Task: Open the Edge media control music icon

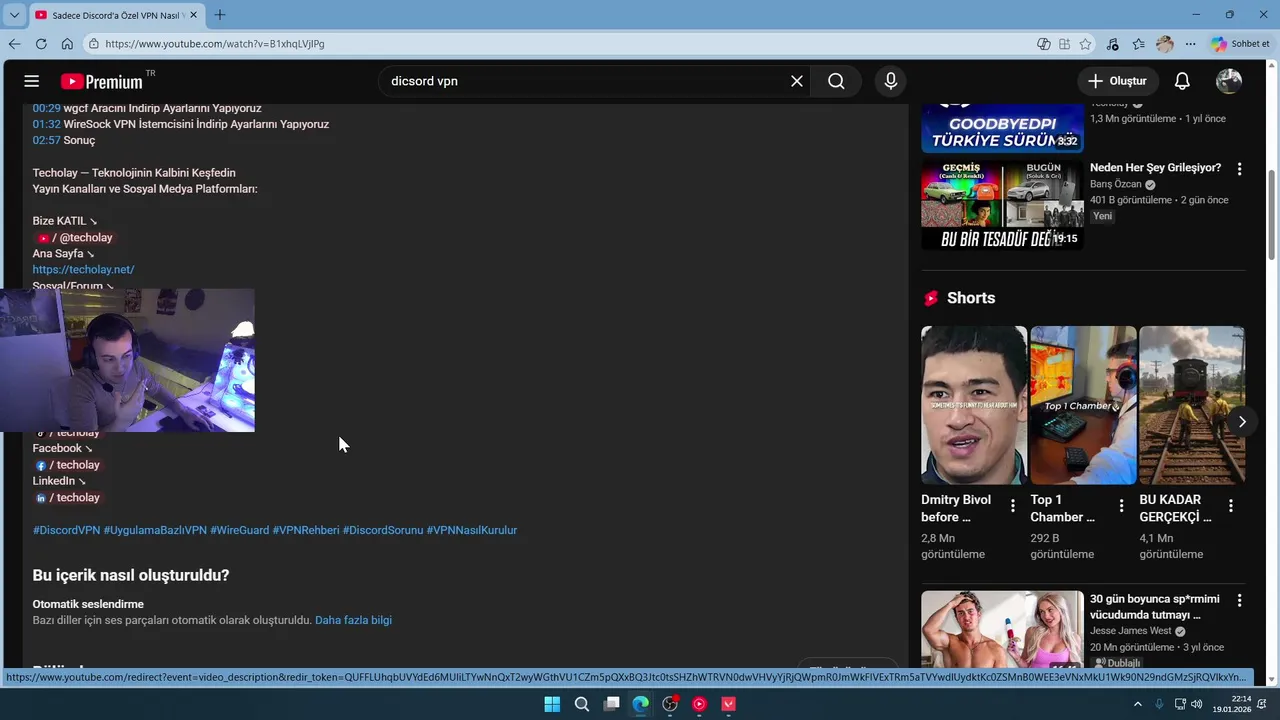Action: pyautogui.click(x=1112, y=44)
